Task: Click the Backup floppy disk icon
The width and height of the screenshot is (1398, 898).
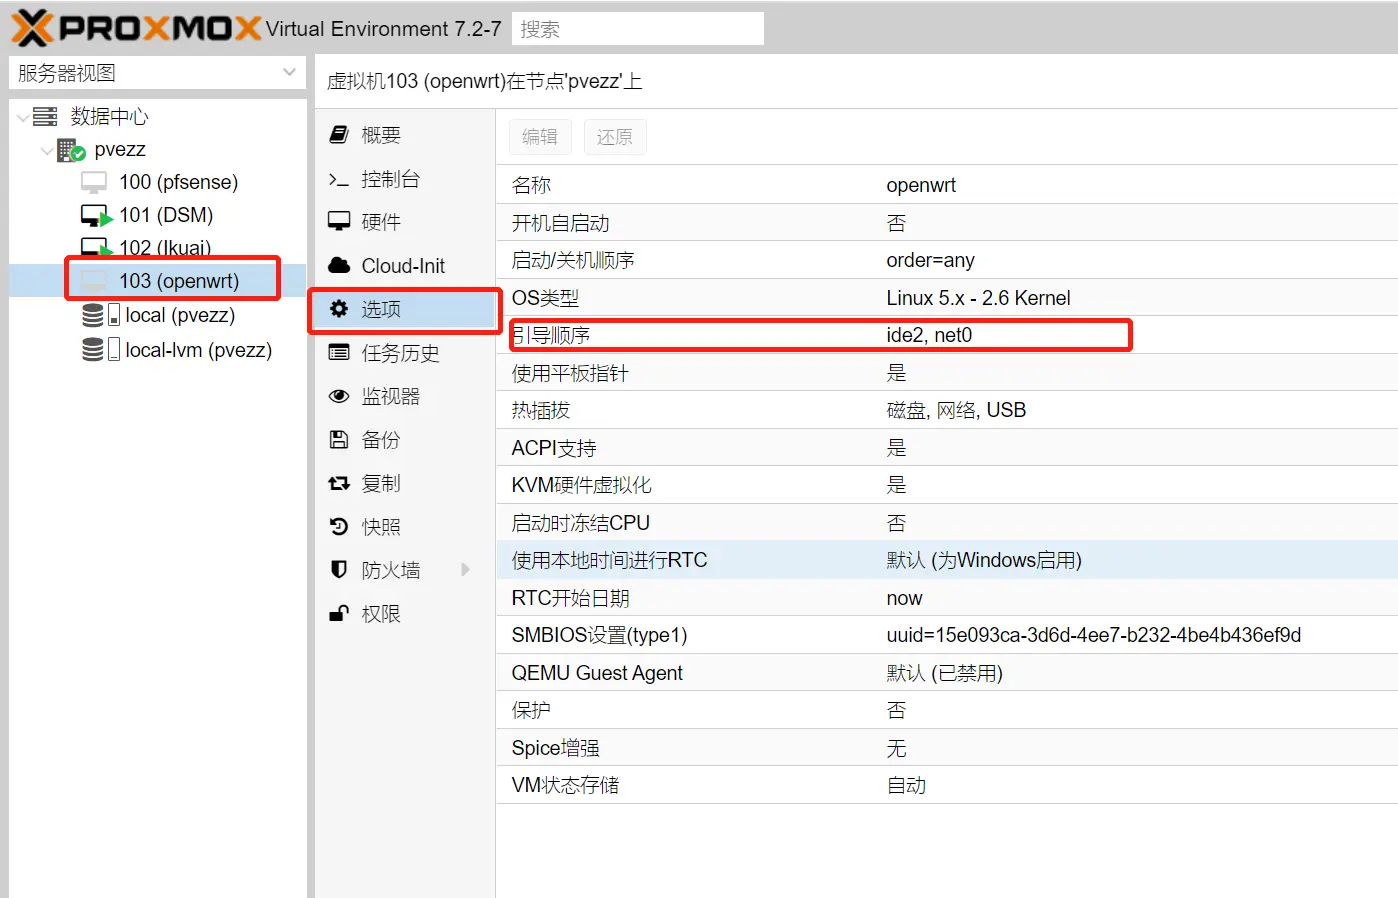Action: click(339, 439)
